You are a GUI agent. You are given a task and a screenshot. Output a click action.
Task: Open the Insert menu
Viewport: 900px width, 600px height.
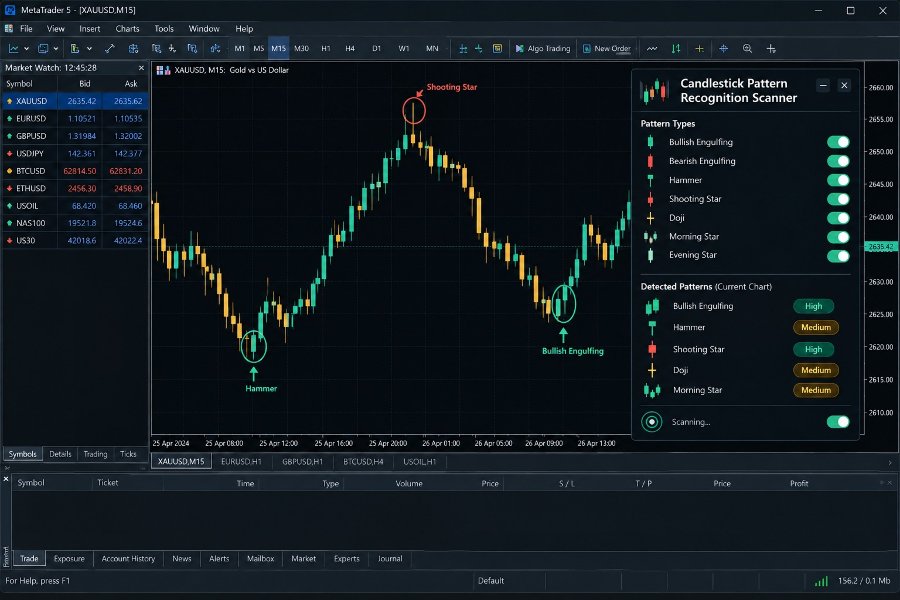point(90,29)
